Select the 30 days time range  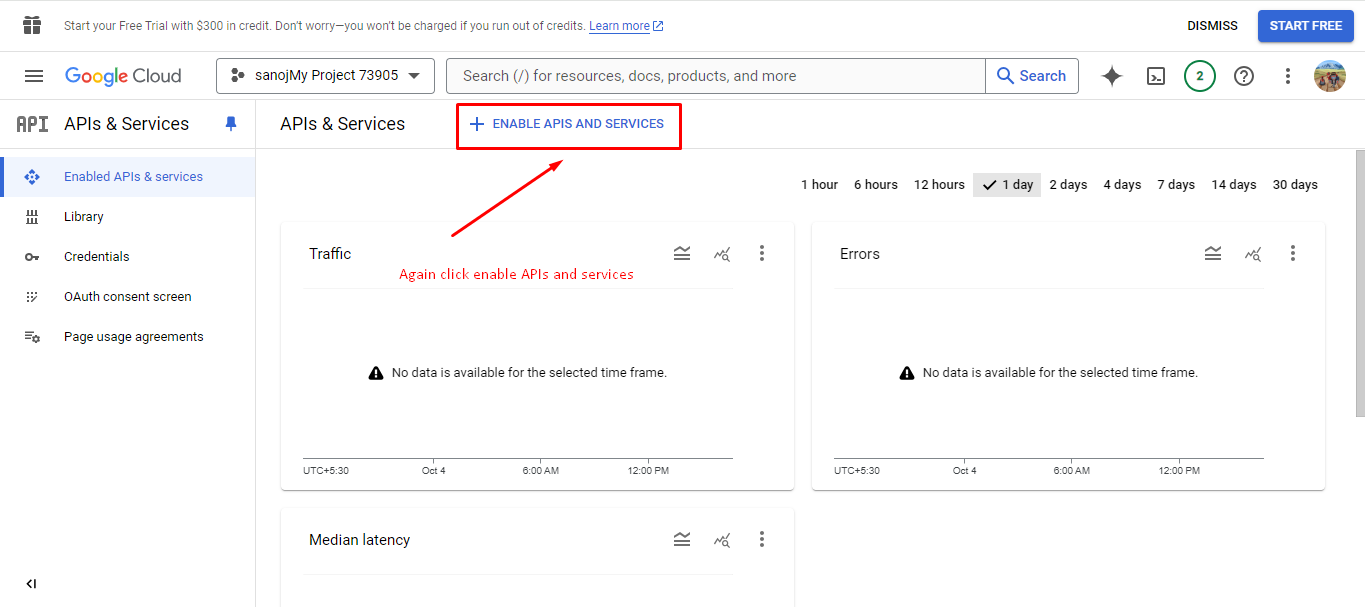[1295, 185]
